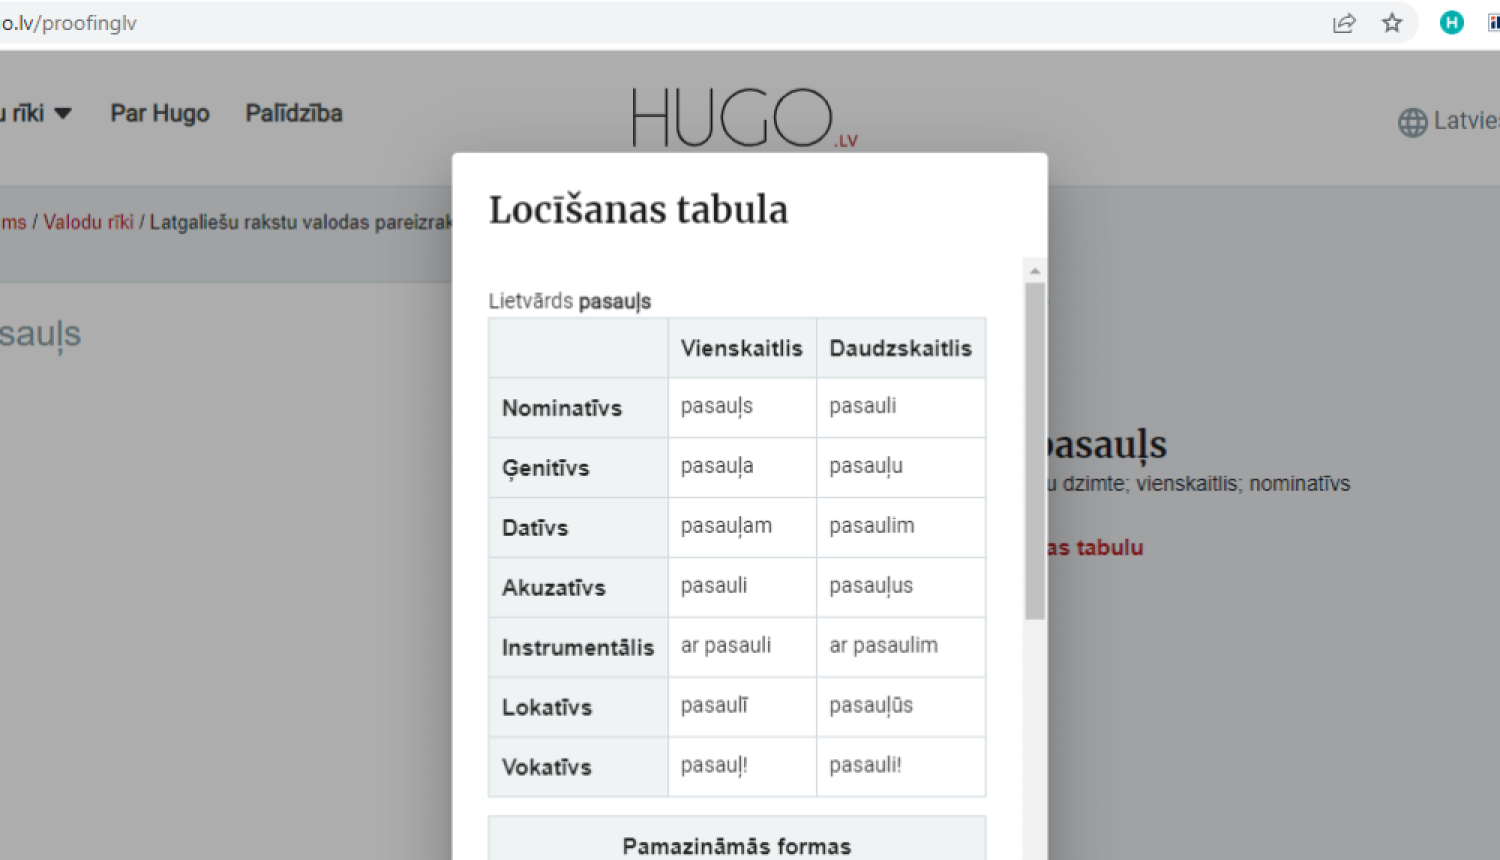Open the Latviešu language selector
Image resolution: width=1500 pixels, height=860 pixels.
1465,120
